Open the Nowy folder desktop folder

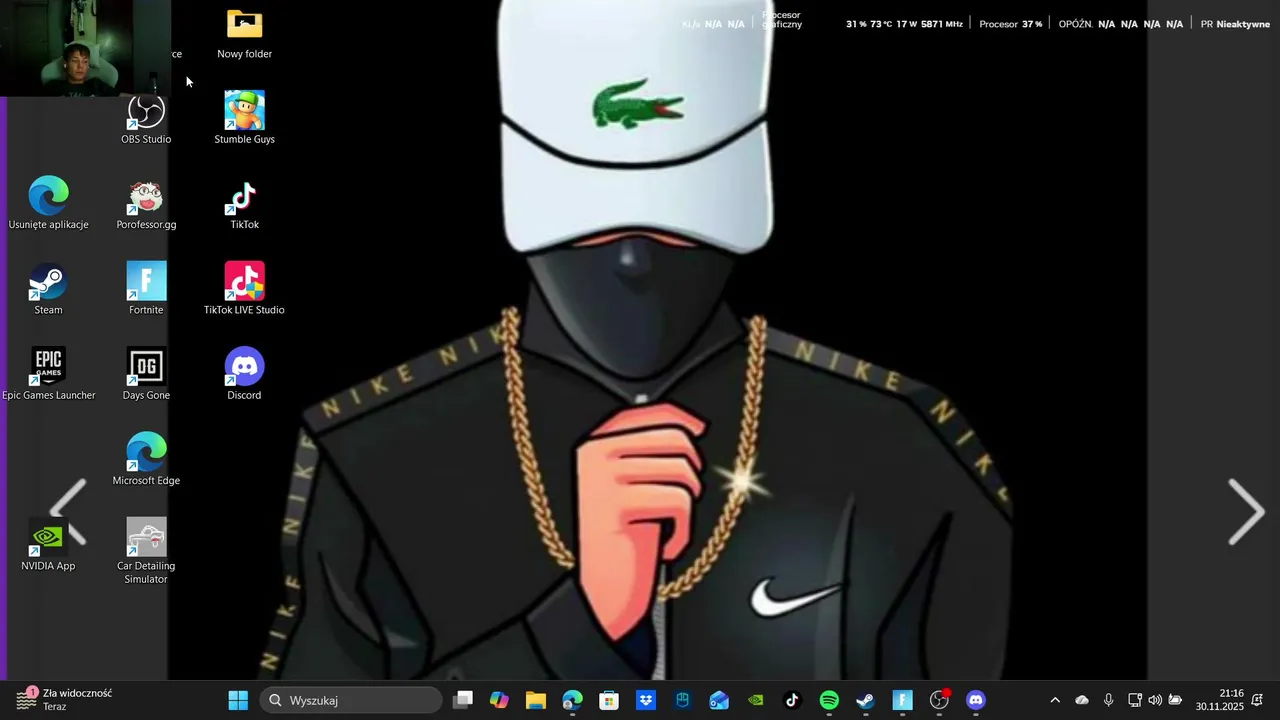pyautogui.click(x=244, y=34)
